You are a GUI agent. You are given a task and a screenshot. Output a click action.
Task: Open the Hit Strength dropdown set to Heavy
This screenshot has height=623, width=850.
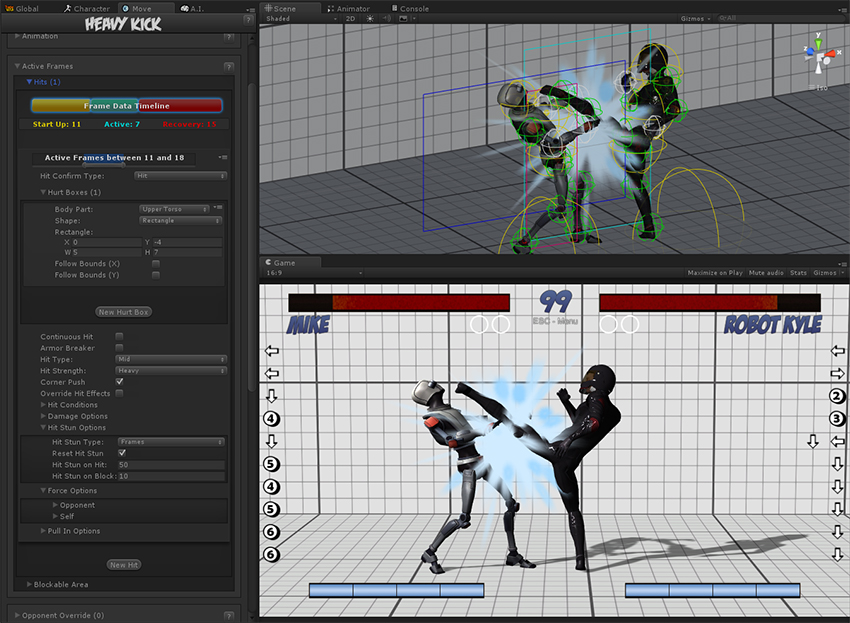(x=171, y=370)
